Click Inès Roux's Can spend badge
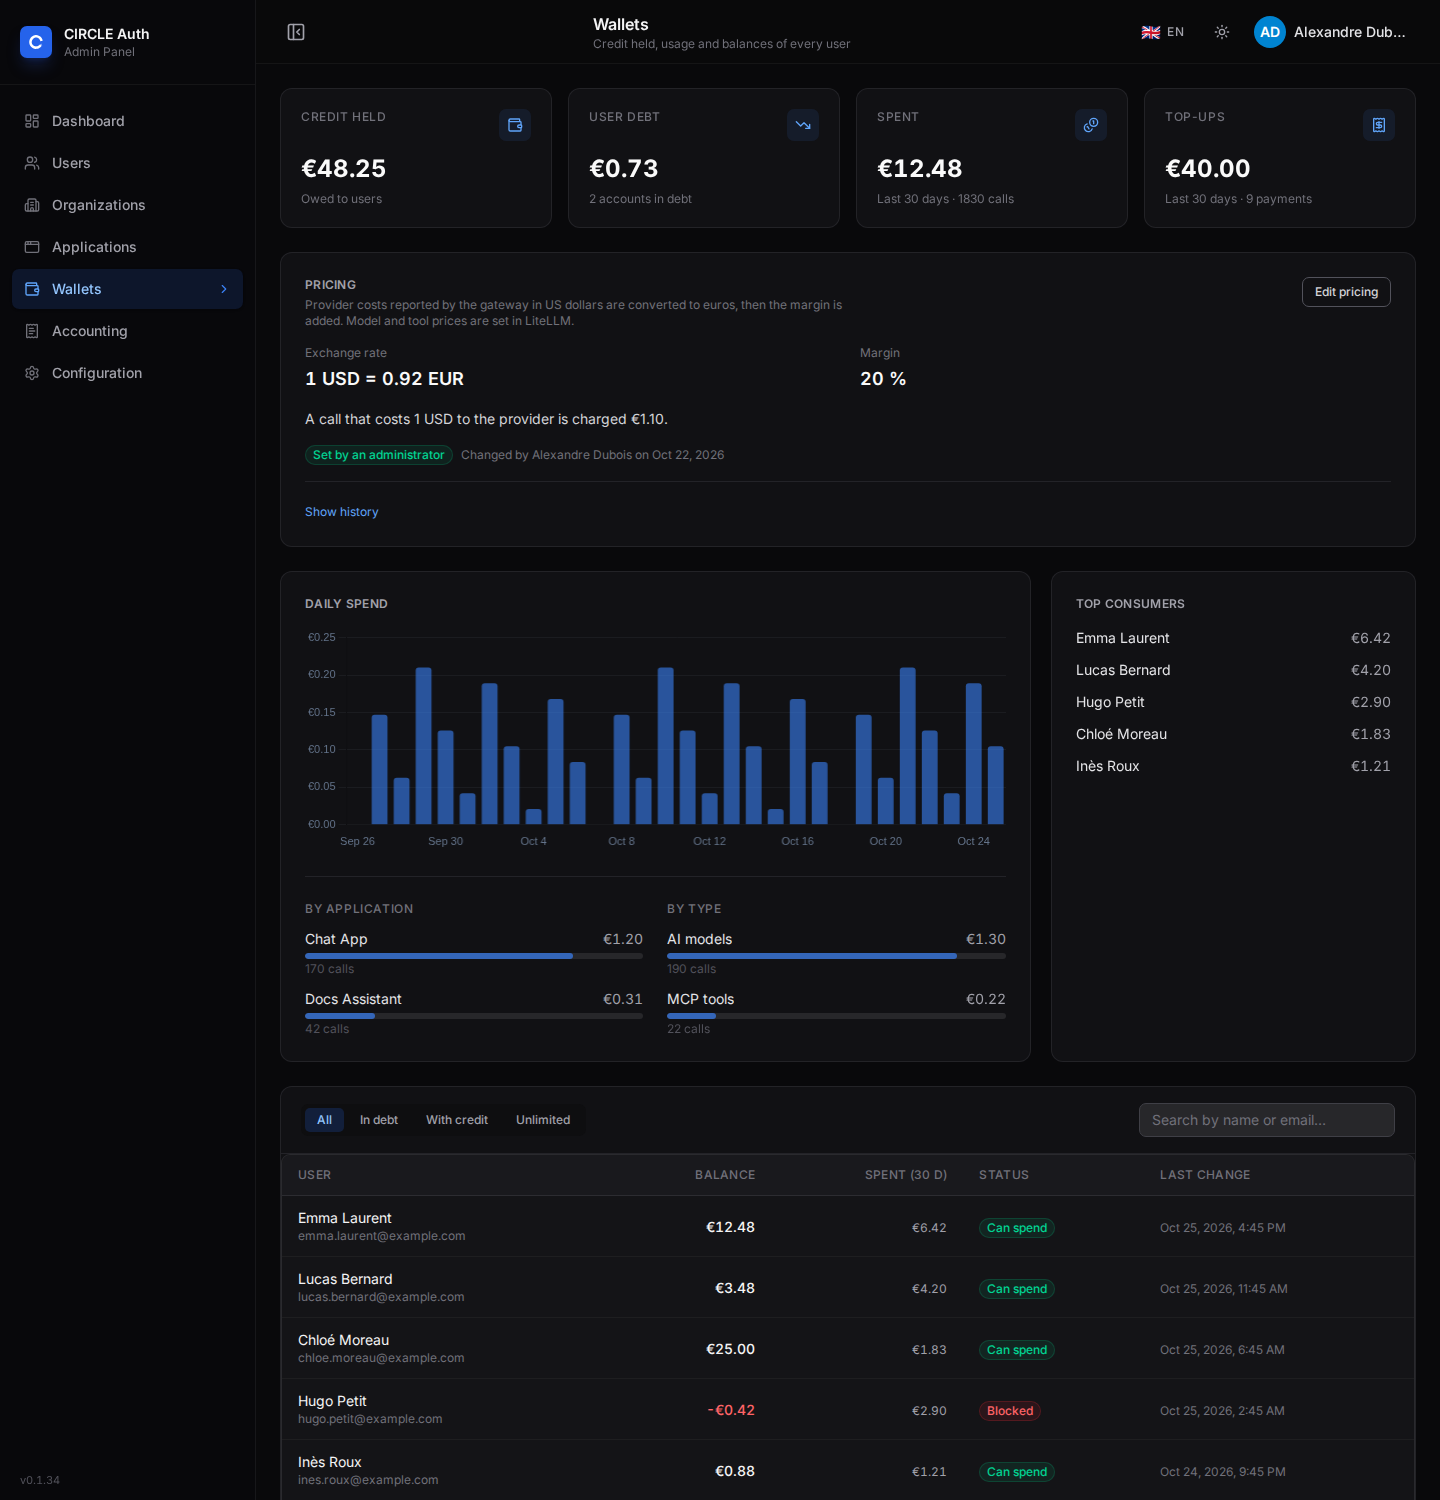This screenshot has width=1440, height=1500. pos(1017,1472)
